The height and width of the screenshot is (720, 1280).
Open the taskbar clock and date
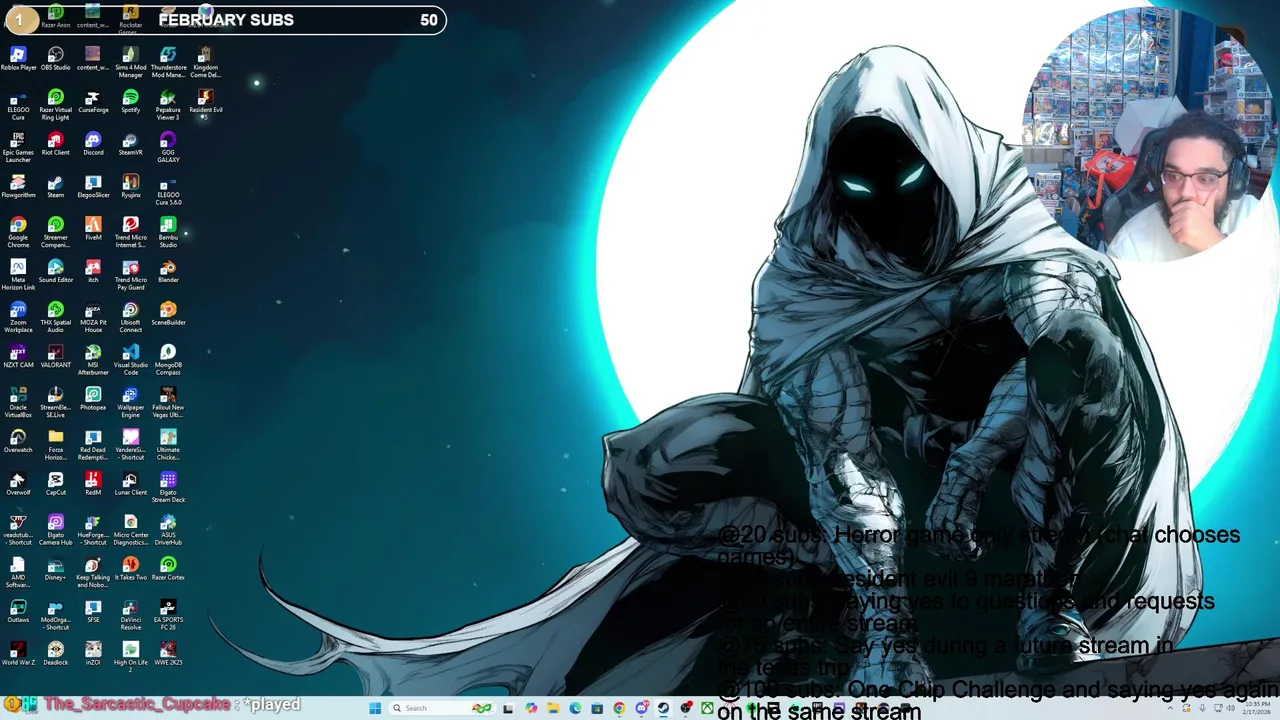point(1259,708)
